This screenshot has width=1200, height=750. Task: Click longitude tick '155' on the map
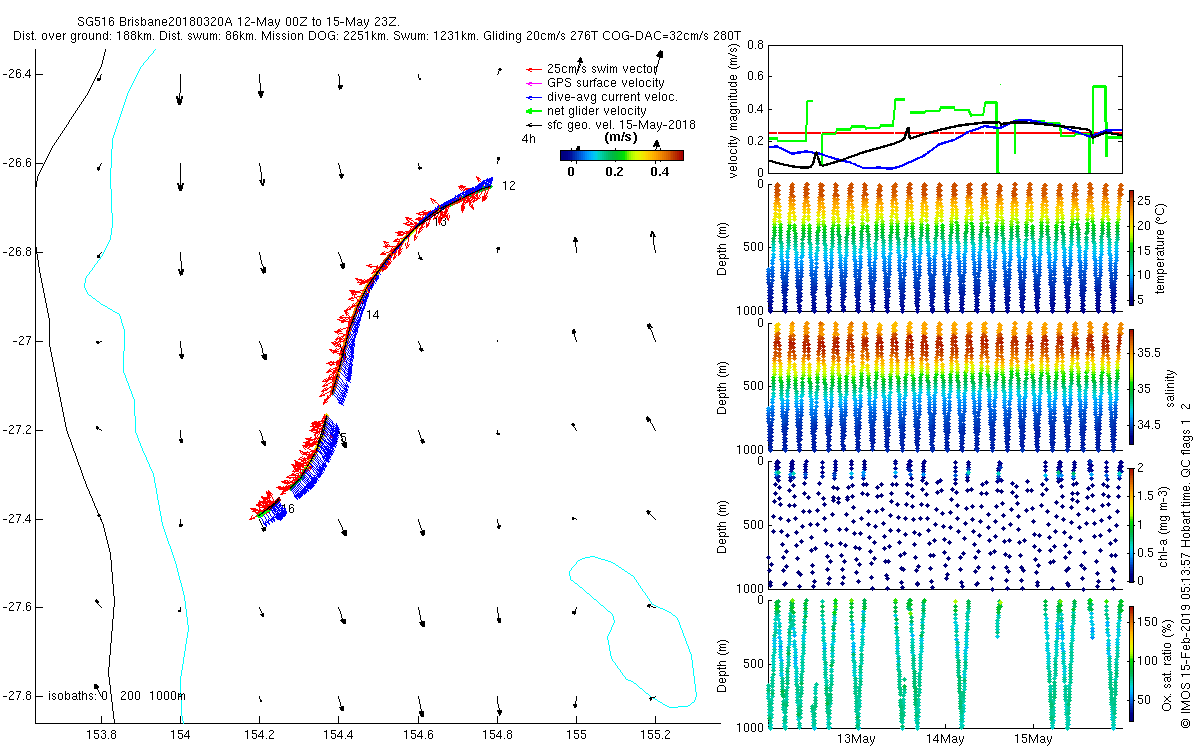(x=576, y=735)
